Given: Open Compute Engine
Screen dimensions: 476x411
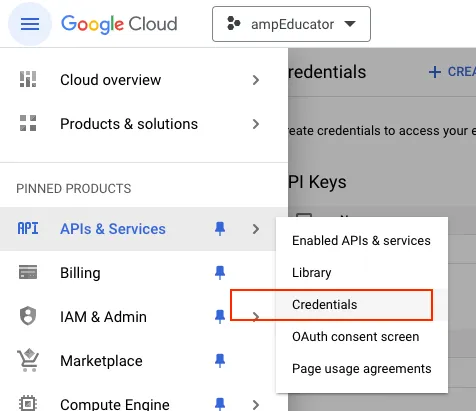Looking at the screenshot, I should pos(115,404).
